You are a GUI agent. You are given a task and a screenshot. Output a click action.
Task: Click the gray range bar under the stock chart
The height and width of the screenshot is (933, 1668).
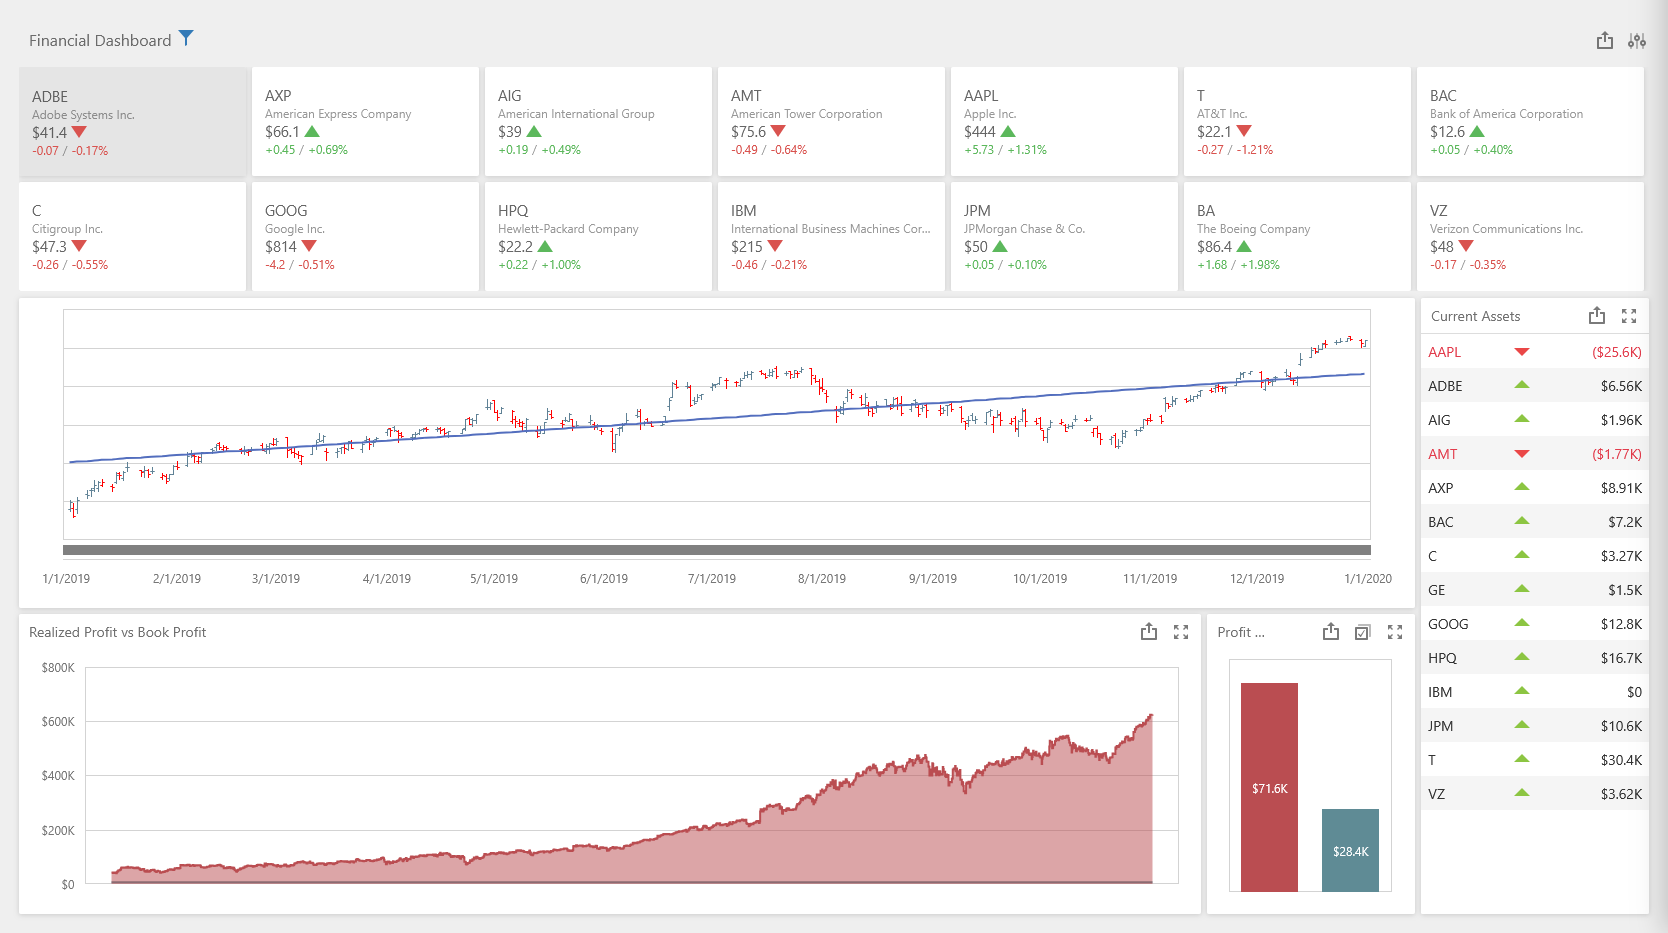click(716, 550)
